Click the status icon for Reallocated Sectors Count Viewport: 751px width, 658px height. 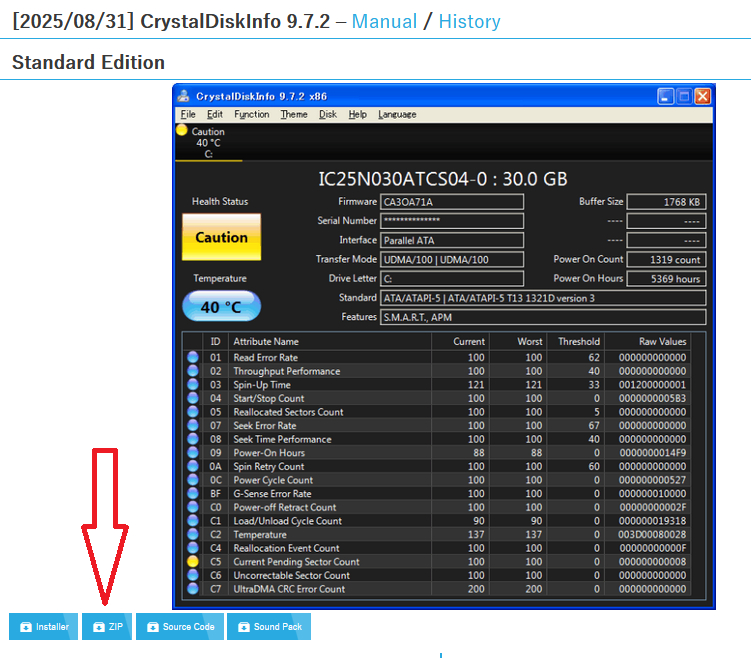pos(193,411)
